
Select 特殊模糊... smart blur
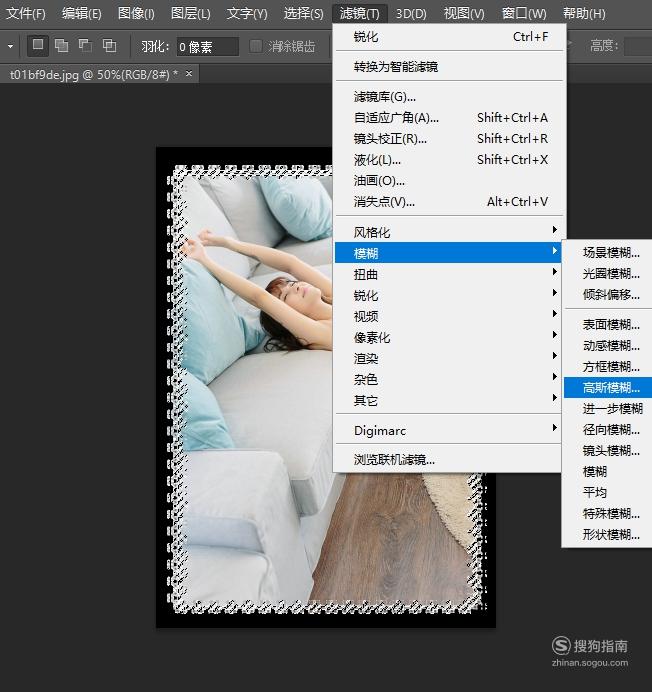[608, 513]
